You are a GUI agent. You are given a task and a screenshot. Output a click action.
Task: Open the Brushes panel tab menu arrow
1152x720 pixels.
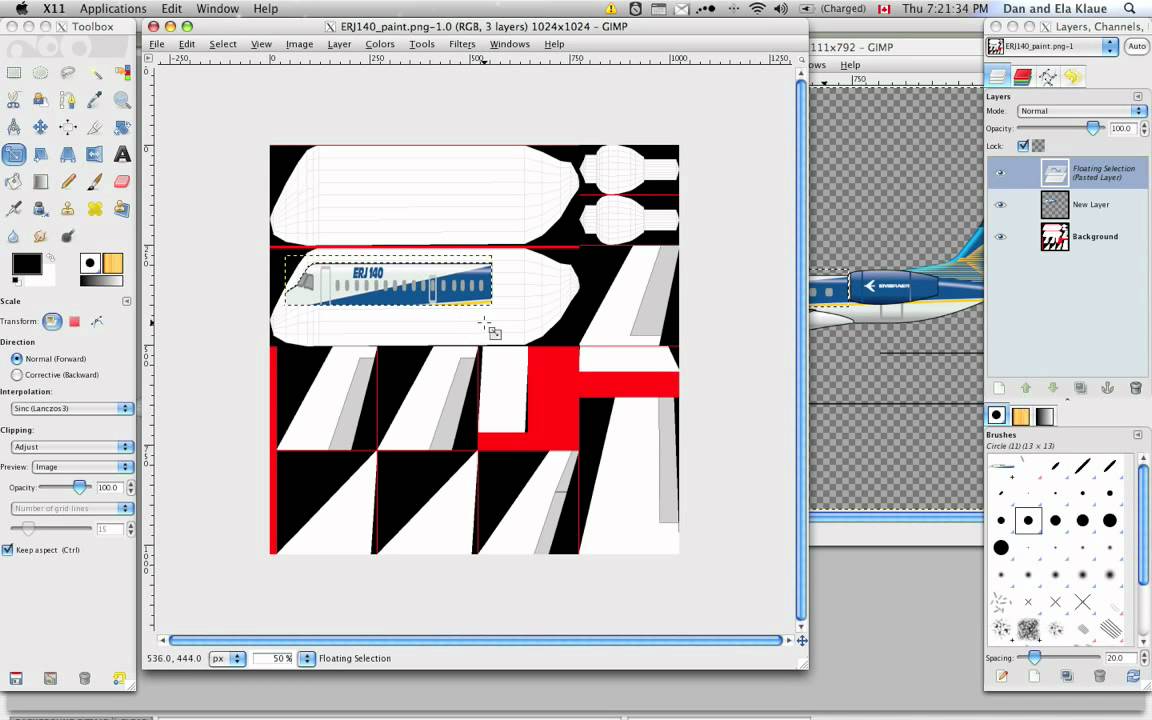[x=1137, y=435]
